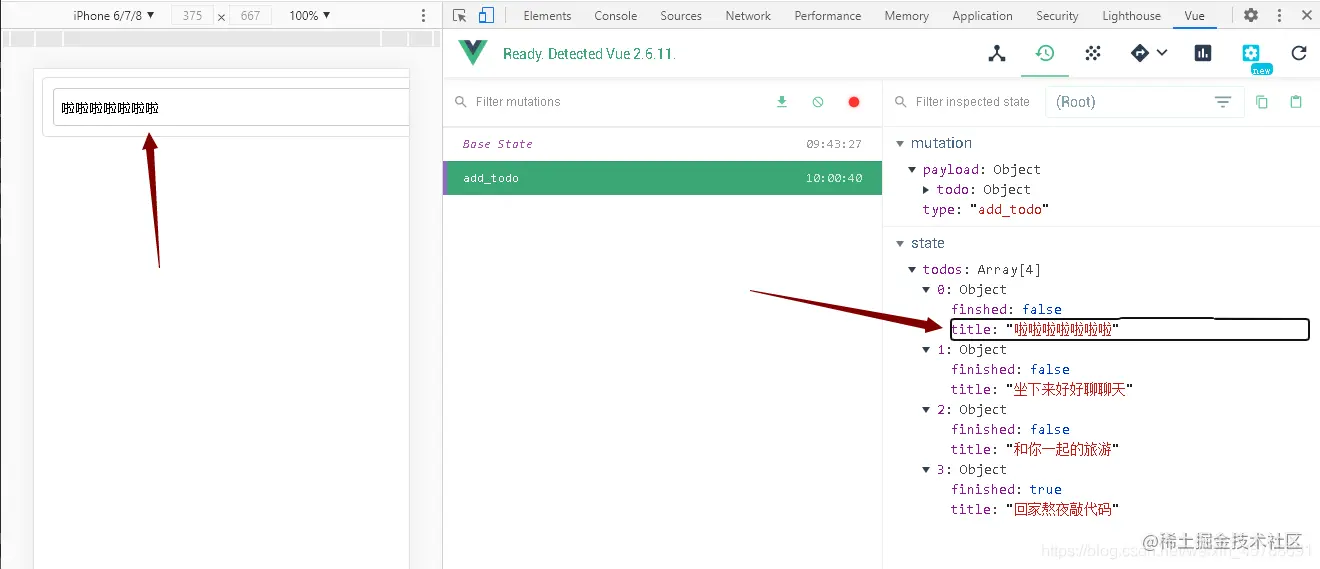Screen dimensions: 1320x569
Task: Open the Vue Performance chart icon
Action: tap(1203, 54)
